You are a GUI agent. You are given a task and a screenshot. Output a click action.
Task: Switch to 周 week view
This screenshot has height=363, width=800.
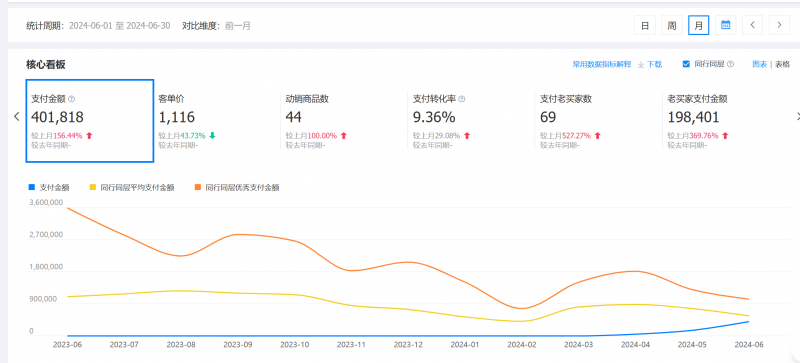click(x=672, y=25)
